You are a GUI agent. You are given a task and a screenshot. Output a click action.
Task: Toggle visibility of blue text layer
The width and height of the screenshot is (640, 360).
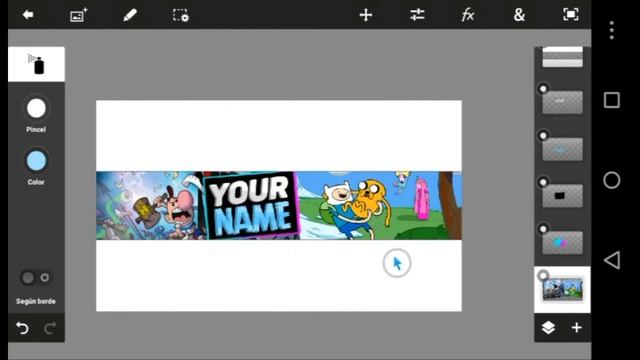(x=543, y=136)
